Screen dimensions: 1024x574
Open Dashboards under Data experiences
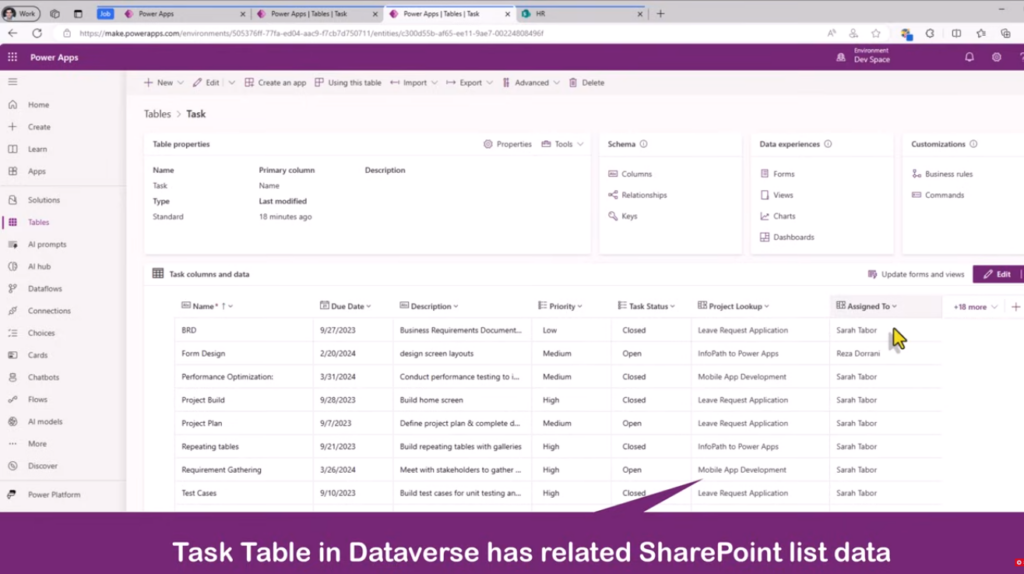pos(787,237)
